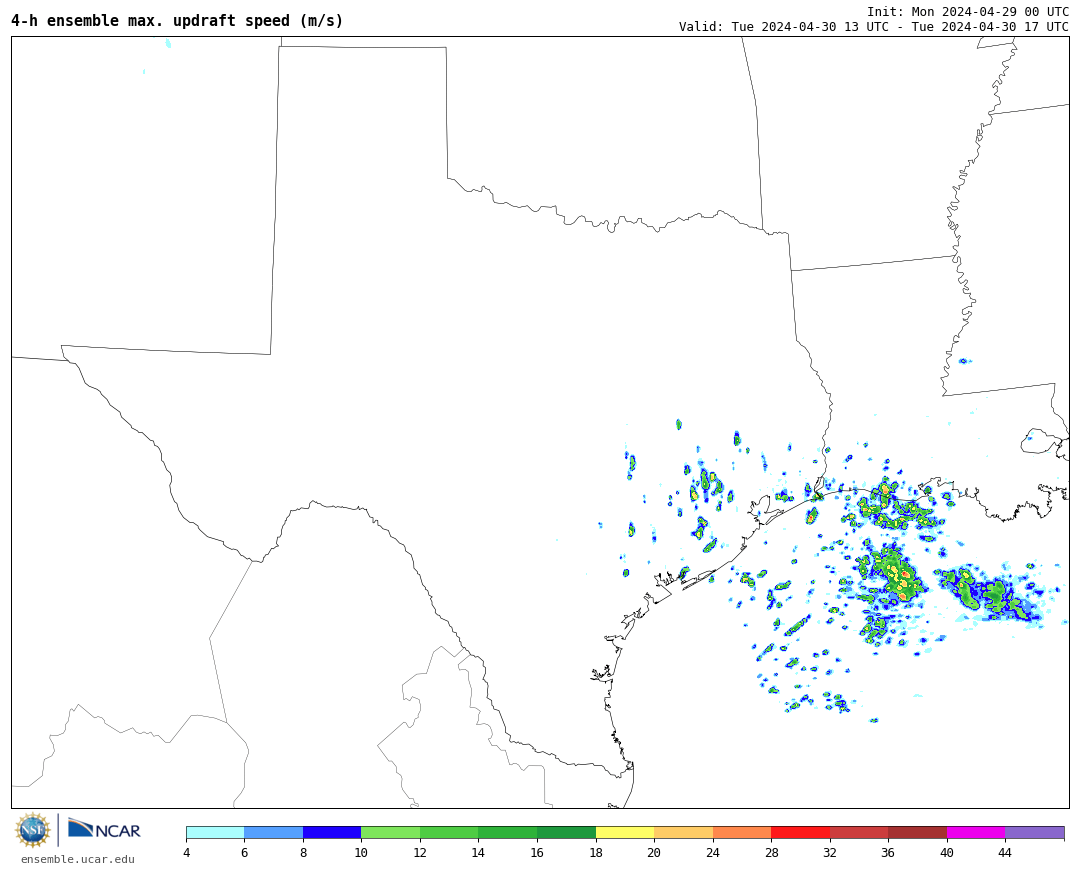
Task: Click the Init time text 'Mon 2024-04-29 00 UTC'
Action: point(990,12)
